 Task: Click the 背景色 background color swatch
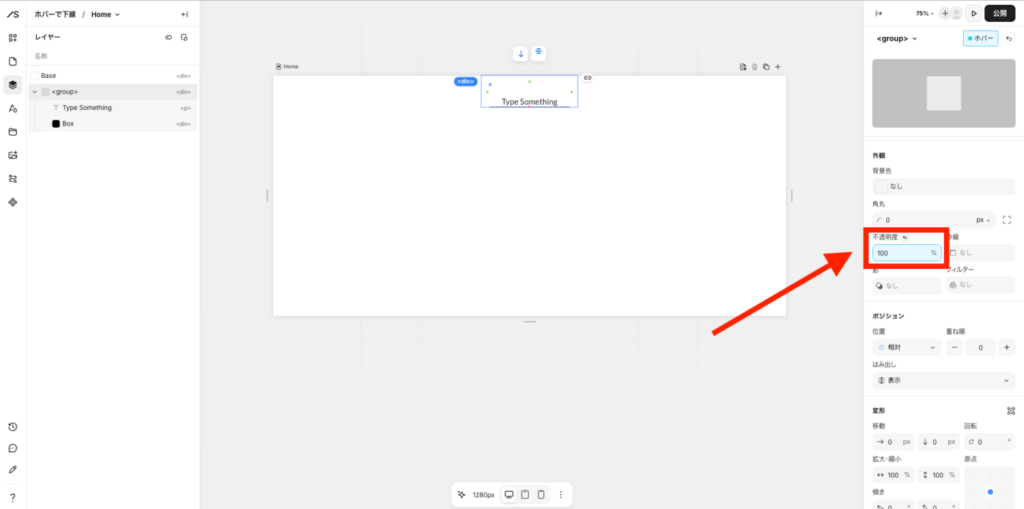point(881,186)
